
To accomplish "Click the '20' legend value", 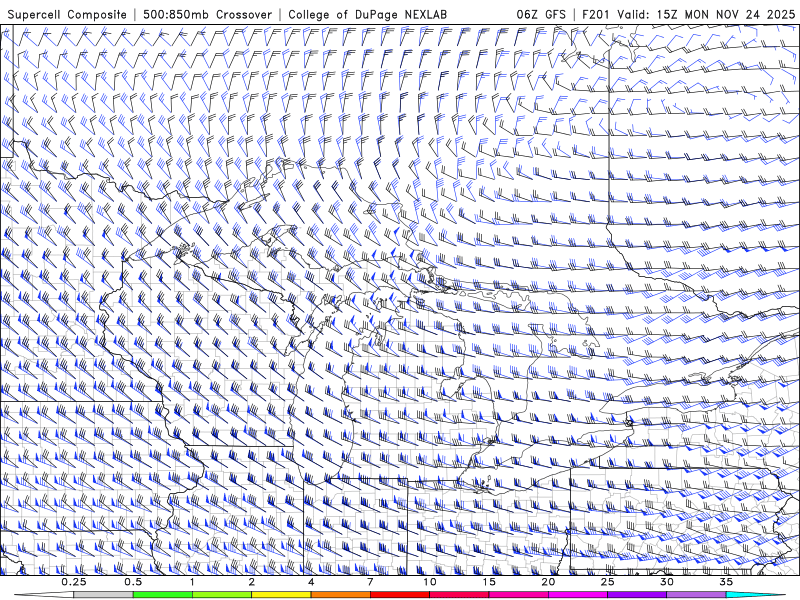I will click(x=548, y=582).
